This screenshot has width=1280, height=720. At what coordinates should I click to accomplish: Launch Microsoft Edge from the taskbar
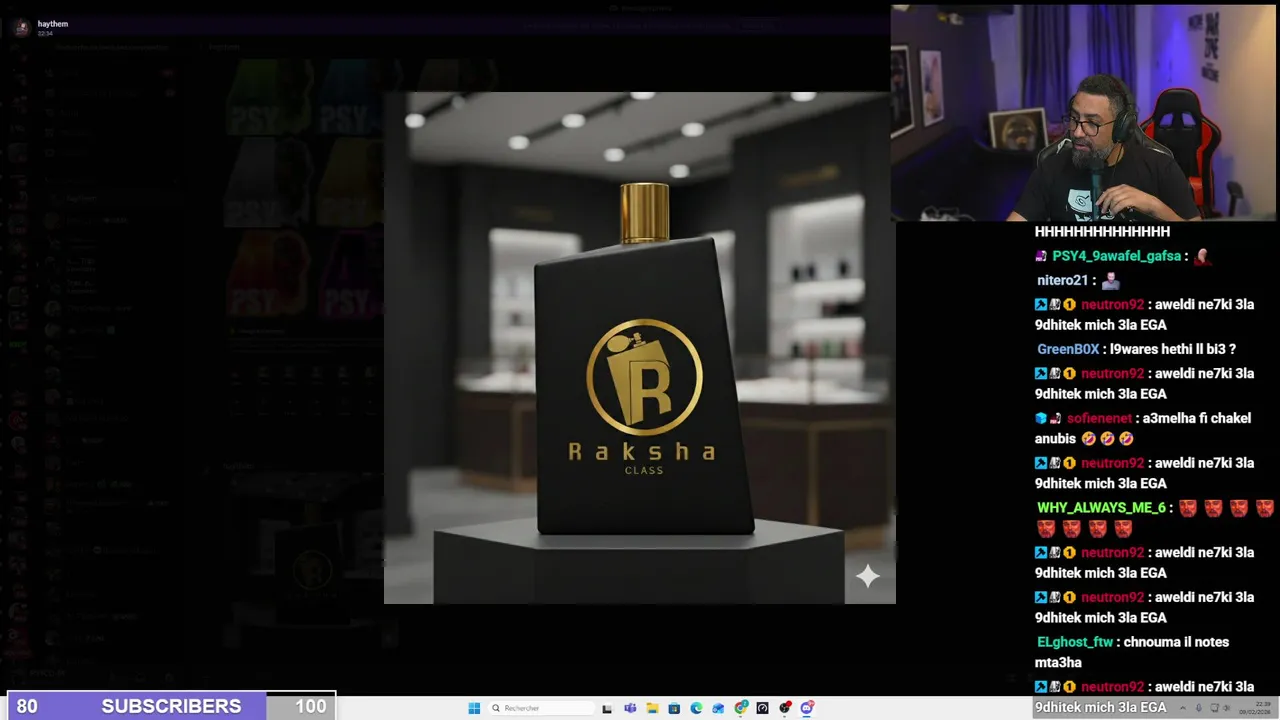696,708
